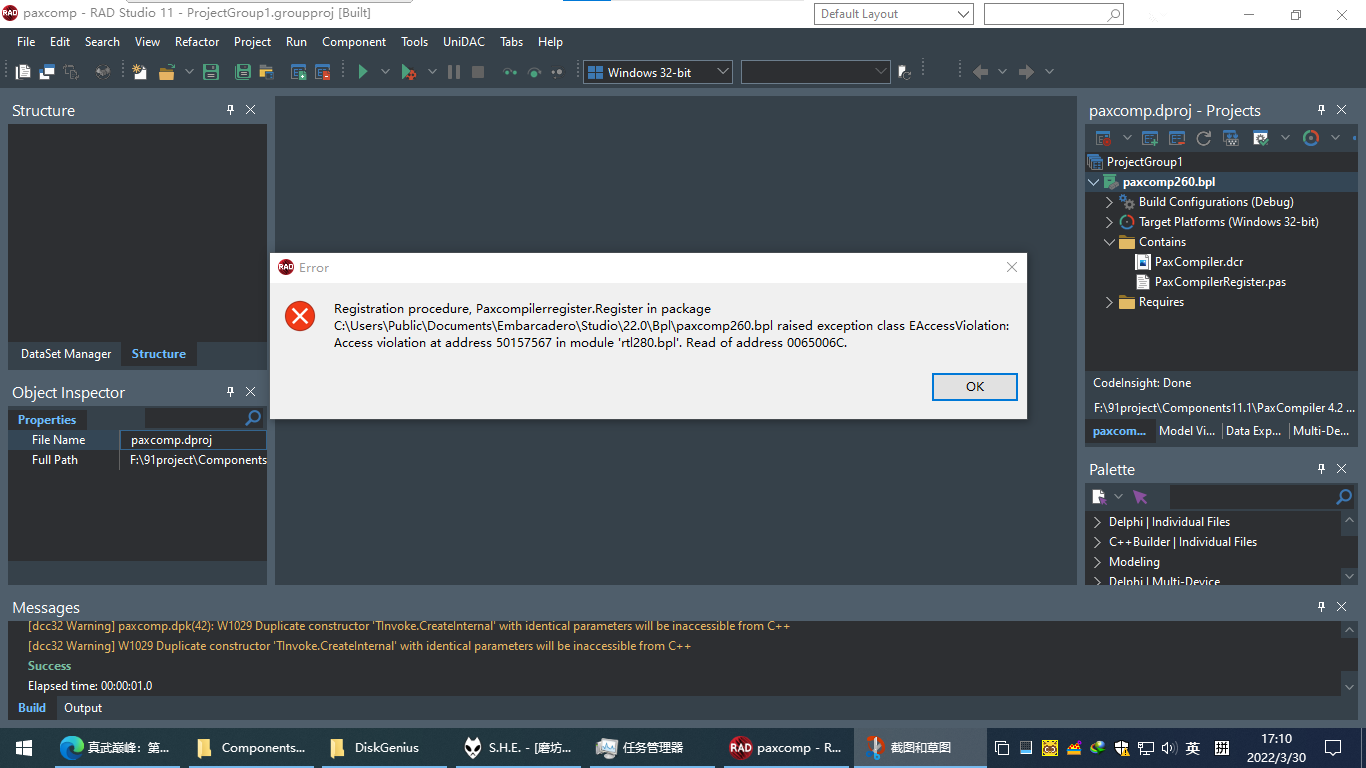The width and height of the screenshot is (1366, 768).
Task: Toggle the pushpin on the Palette panel
Action: 1321,469
